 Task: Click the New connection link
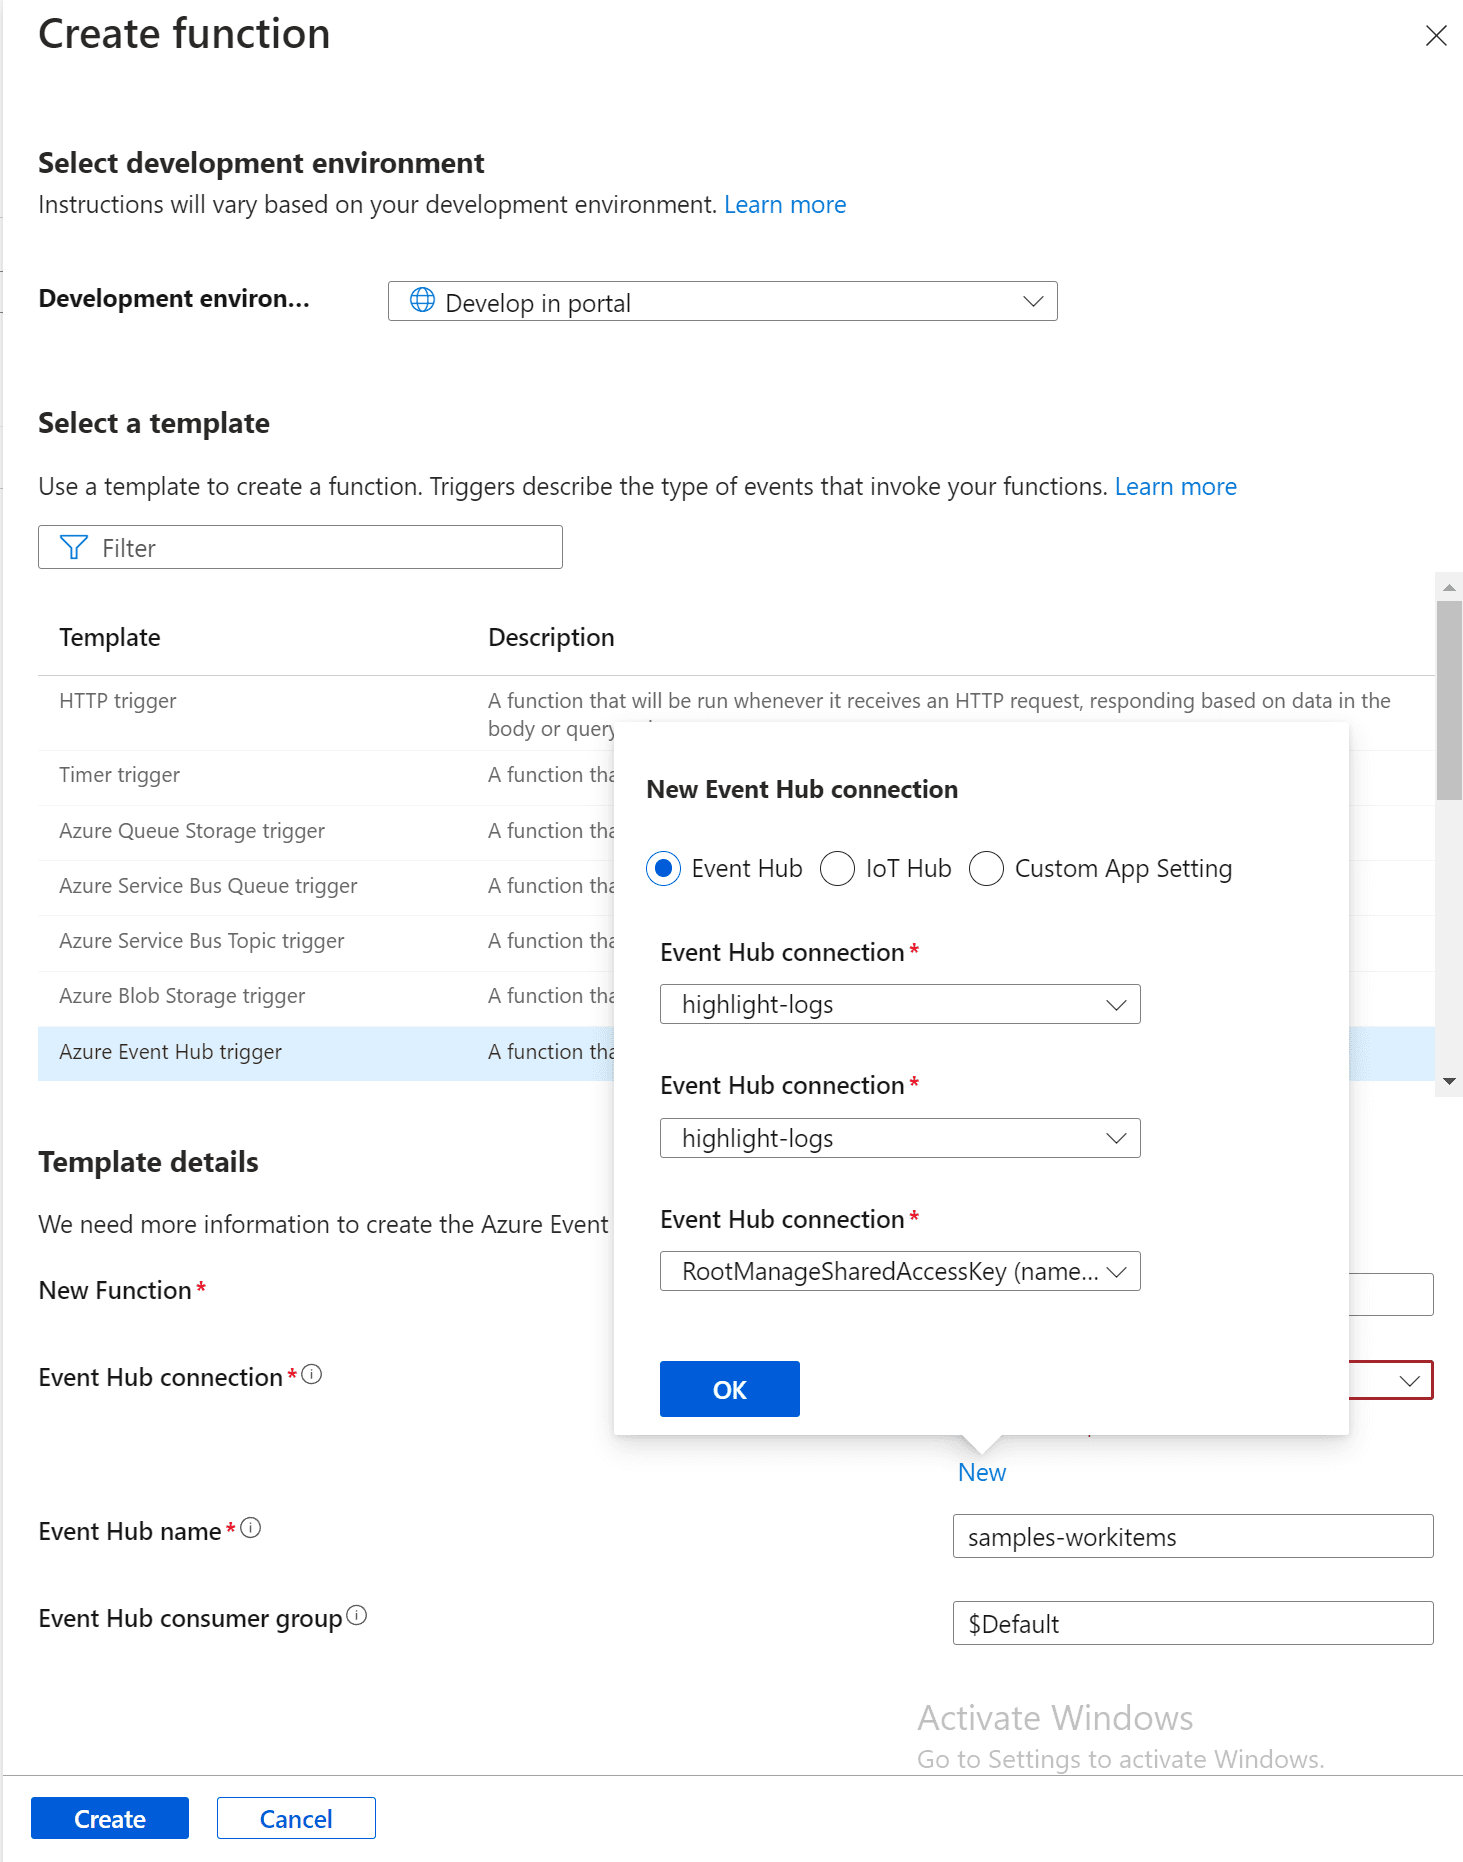981,1472
